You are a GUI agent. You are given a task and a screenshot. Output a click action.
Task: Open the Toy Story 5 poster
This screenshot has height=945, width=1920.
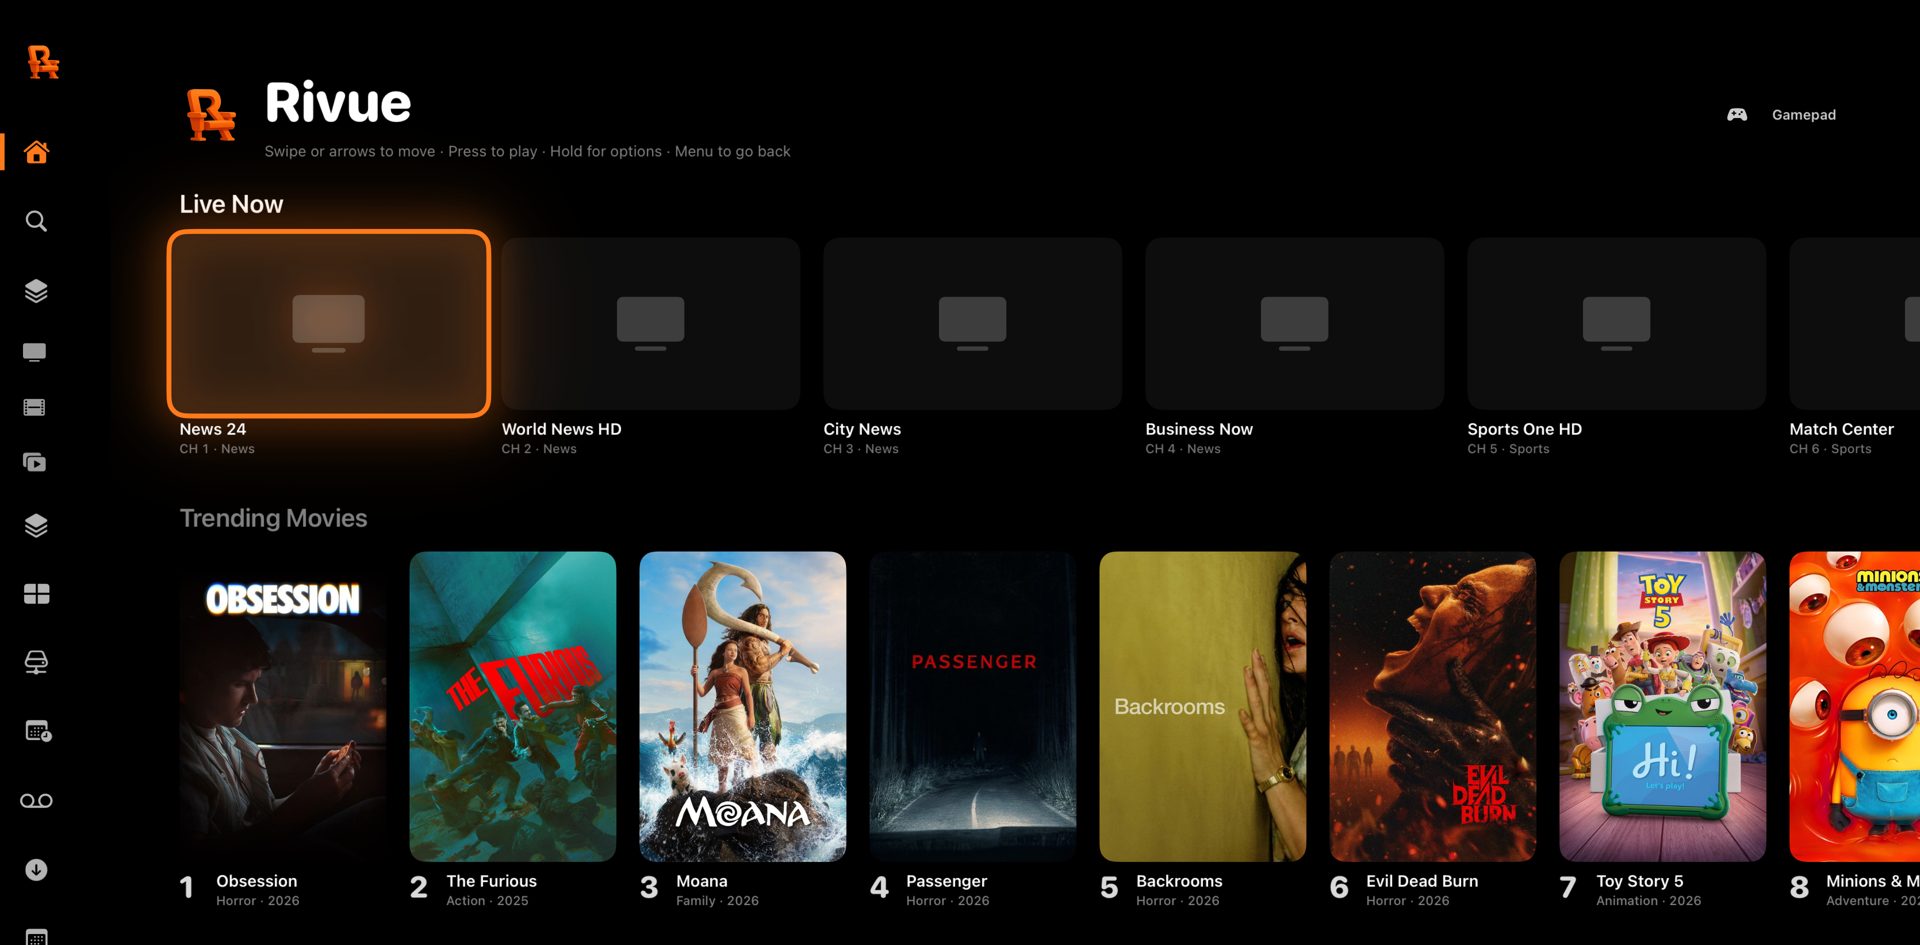point(1663,706)
